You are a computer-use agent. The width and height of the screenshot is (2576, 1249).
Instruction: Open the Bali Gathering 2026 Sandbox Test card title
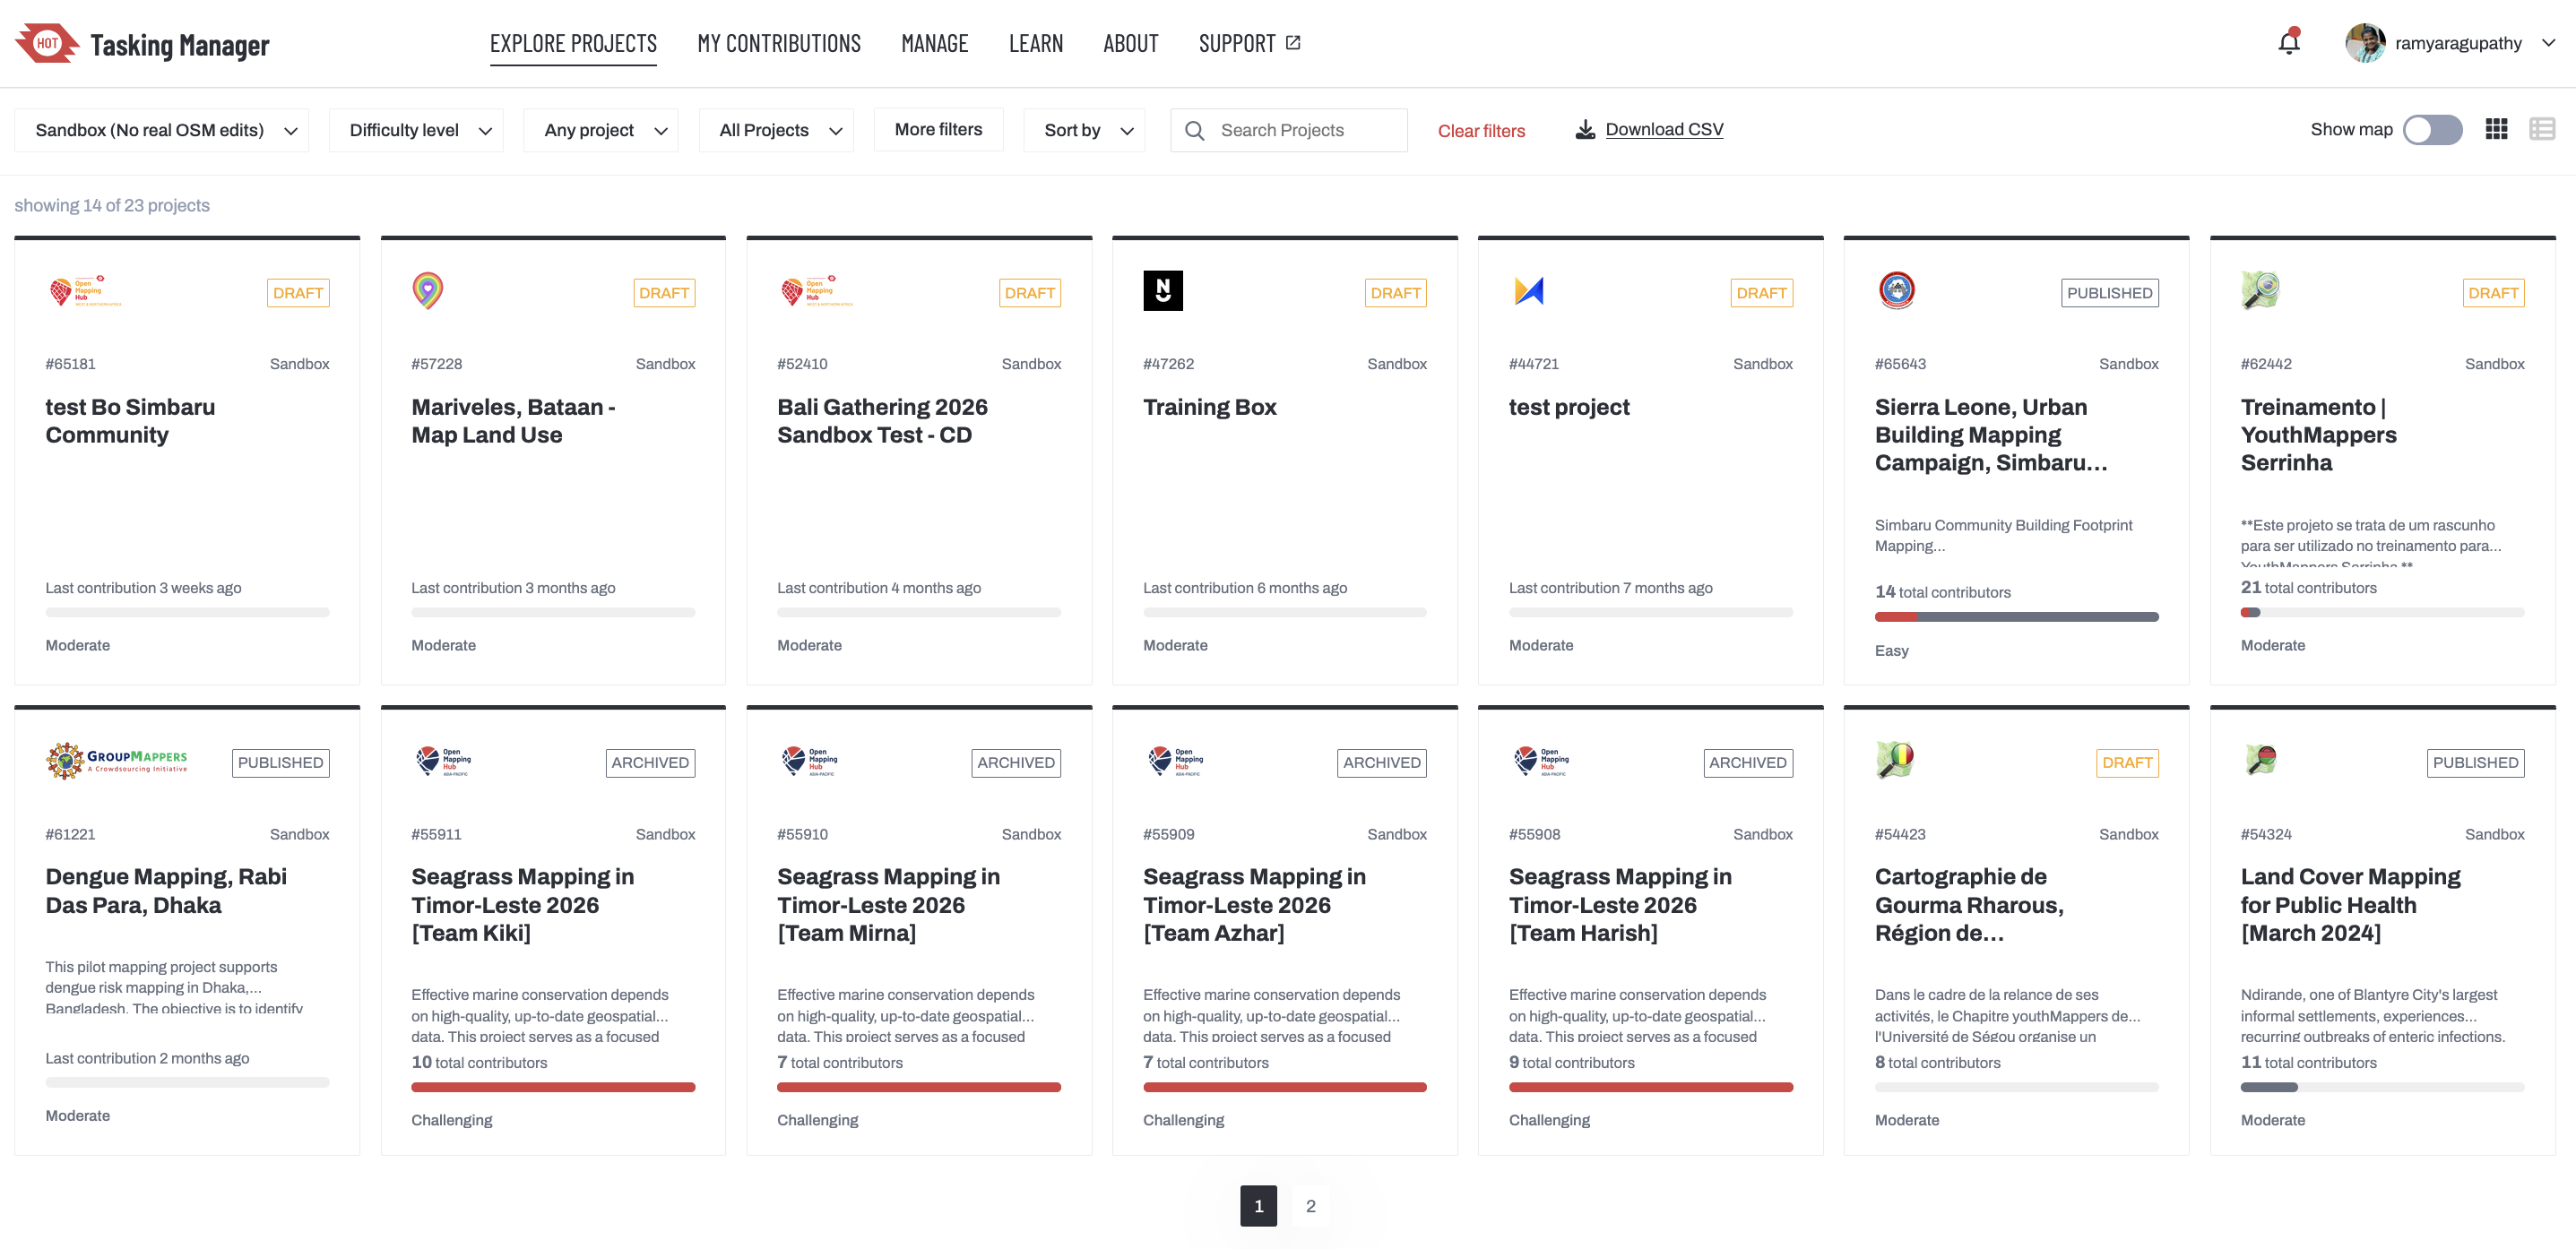click(882, 421)
